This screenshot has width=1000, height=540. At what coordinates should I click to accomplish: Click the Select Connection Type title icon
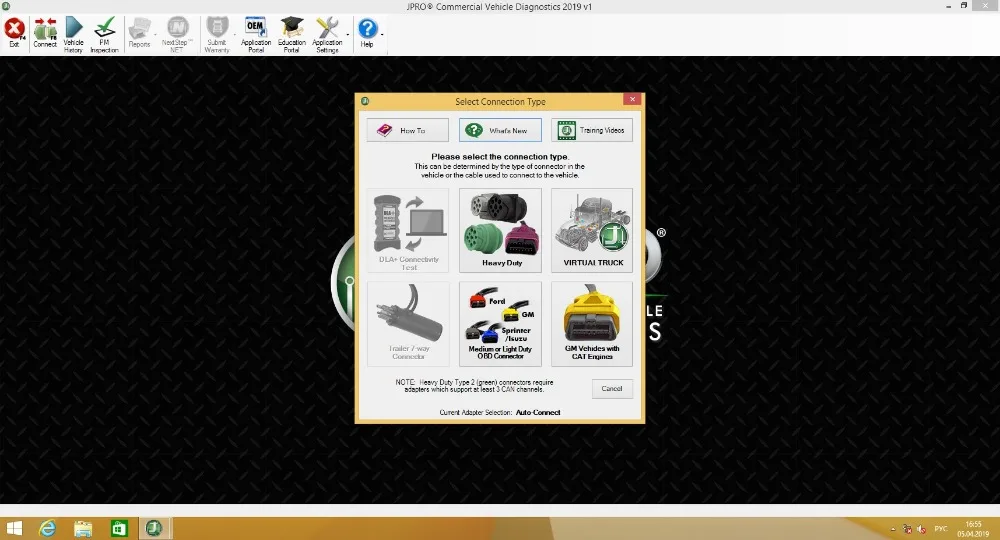(x=365, y=101)
